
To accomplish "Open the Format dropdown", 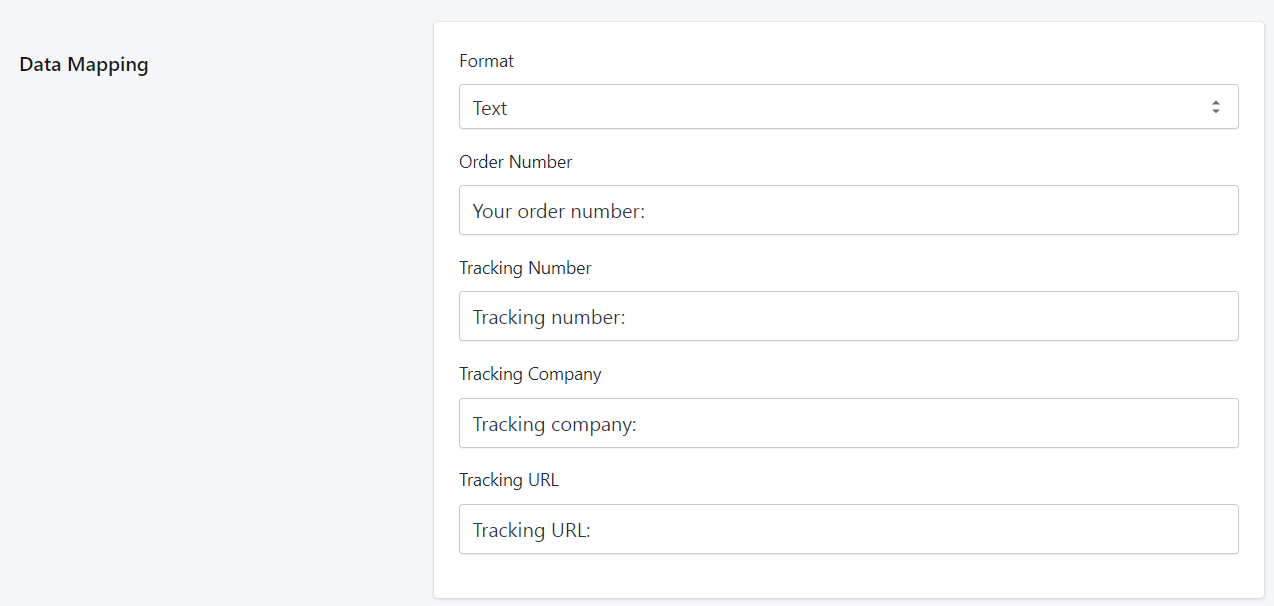I will coord(848,107).
